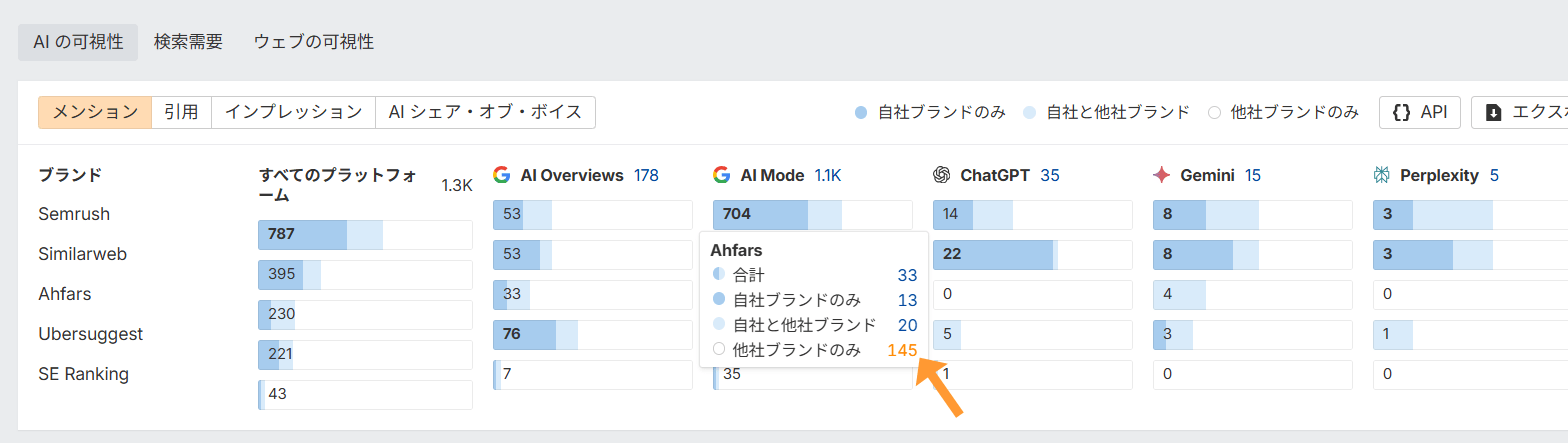Click the tooltip 他社ブランドのみ value 145

902,350
